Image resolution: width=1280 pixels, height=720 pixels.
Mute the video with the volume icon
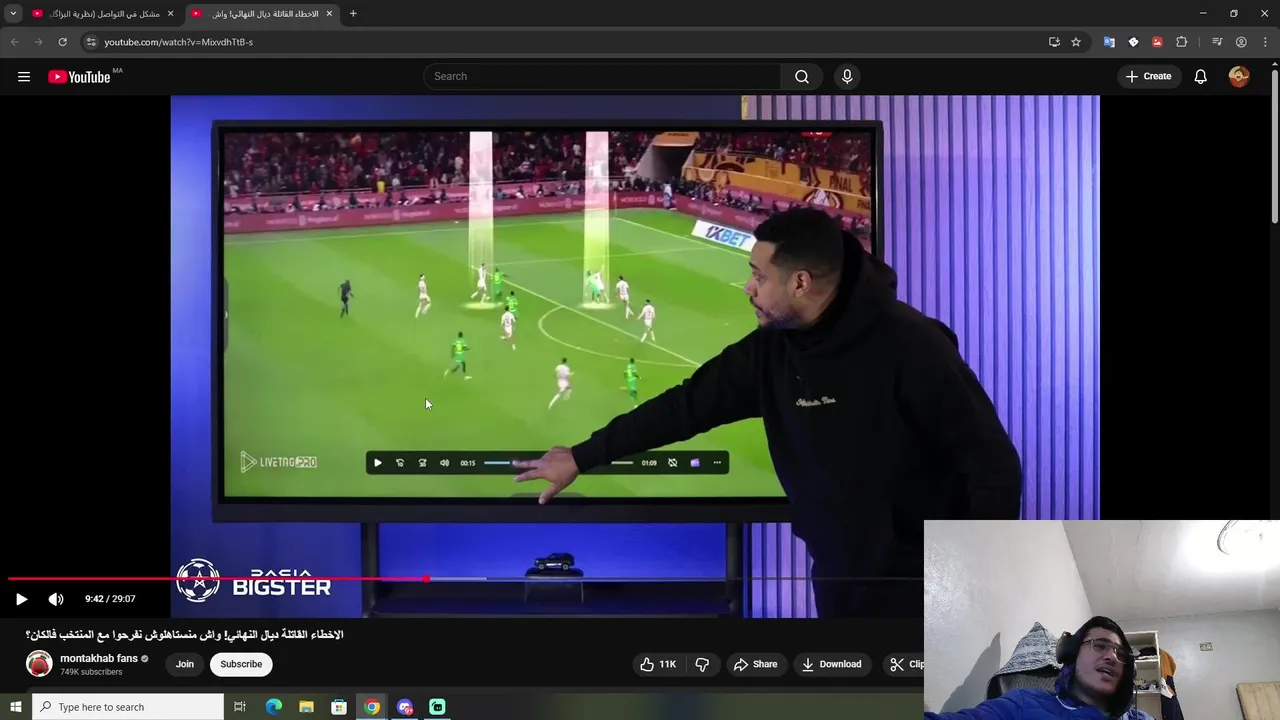coord(56,599)
